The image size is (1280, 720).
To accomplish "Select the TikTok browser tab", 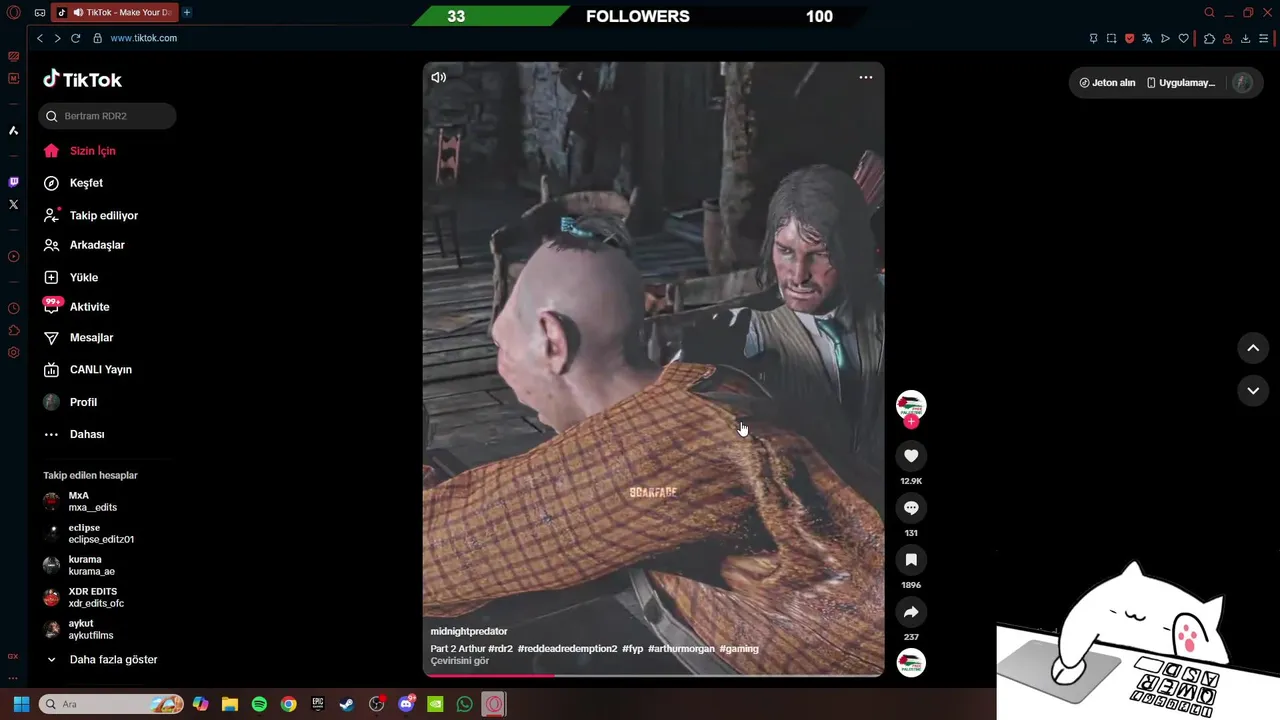I will pos(116,12).
